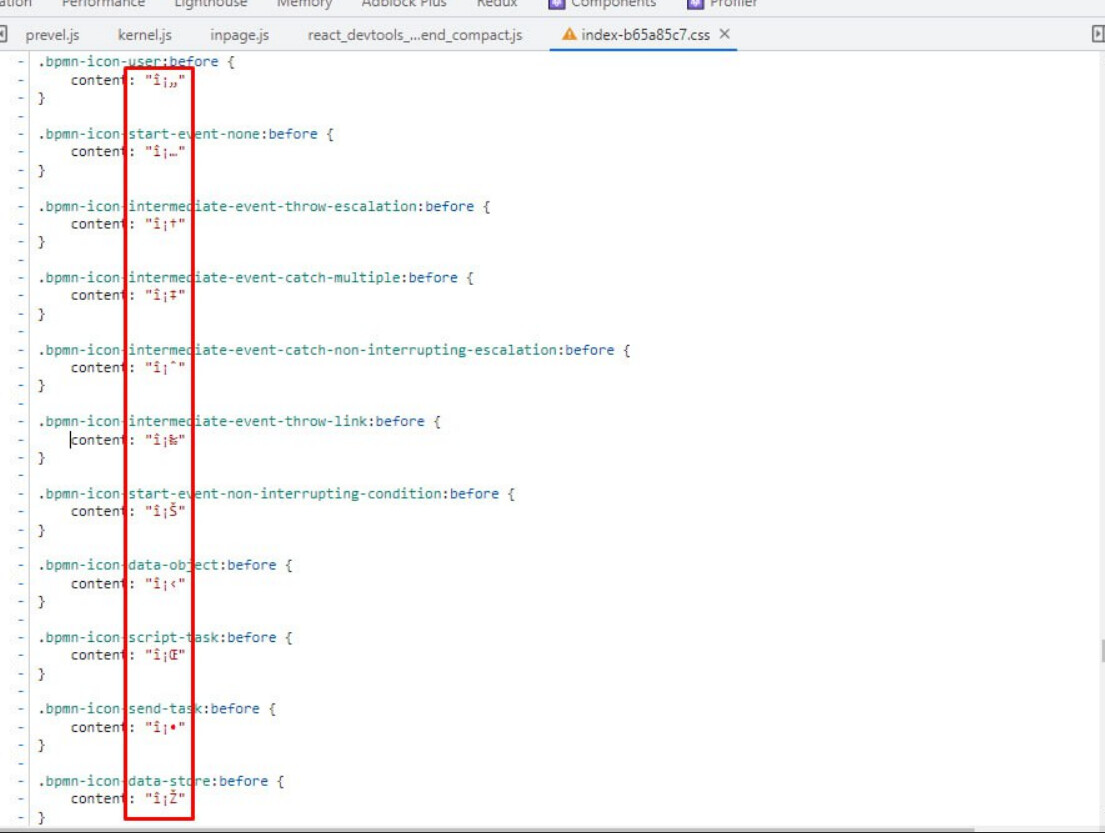Click the content line under catch-multiple
Viewport: 1105px width, 833px height.
(x=128, y=295)
